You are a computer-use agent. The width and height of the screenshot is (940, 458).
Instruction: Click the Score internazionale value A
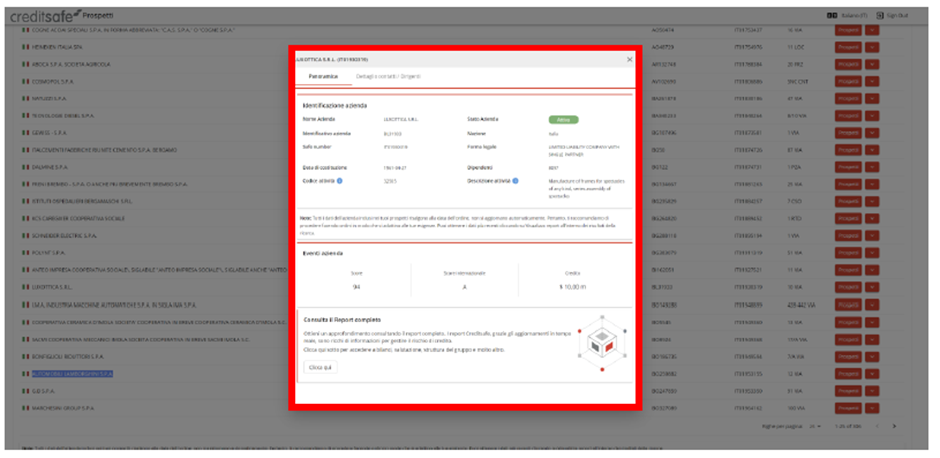465,287
